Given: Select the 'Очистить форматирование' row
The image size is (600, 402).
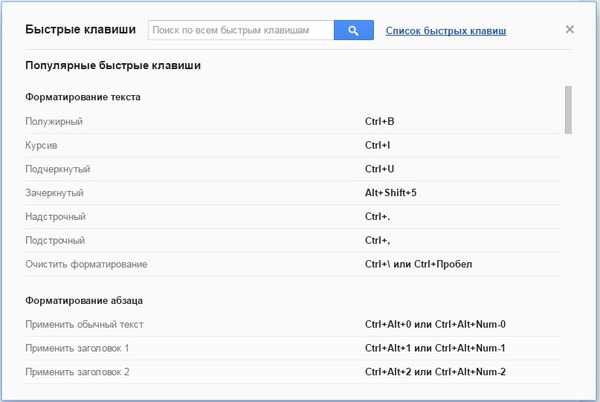Looking at the screenshot, I should 292,264.
